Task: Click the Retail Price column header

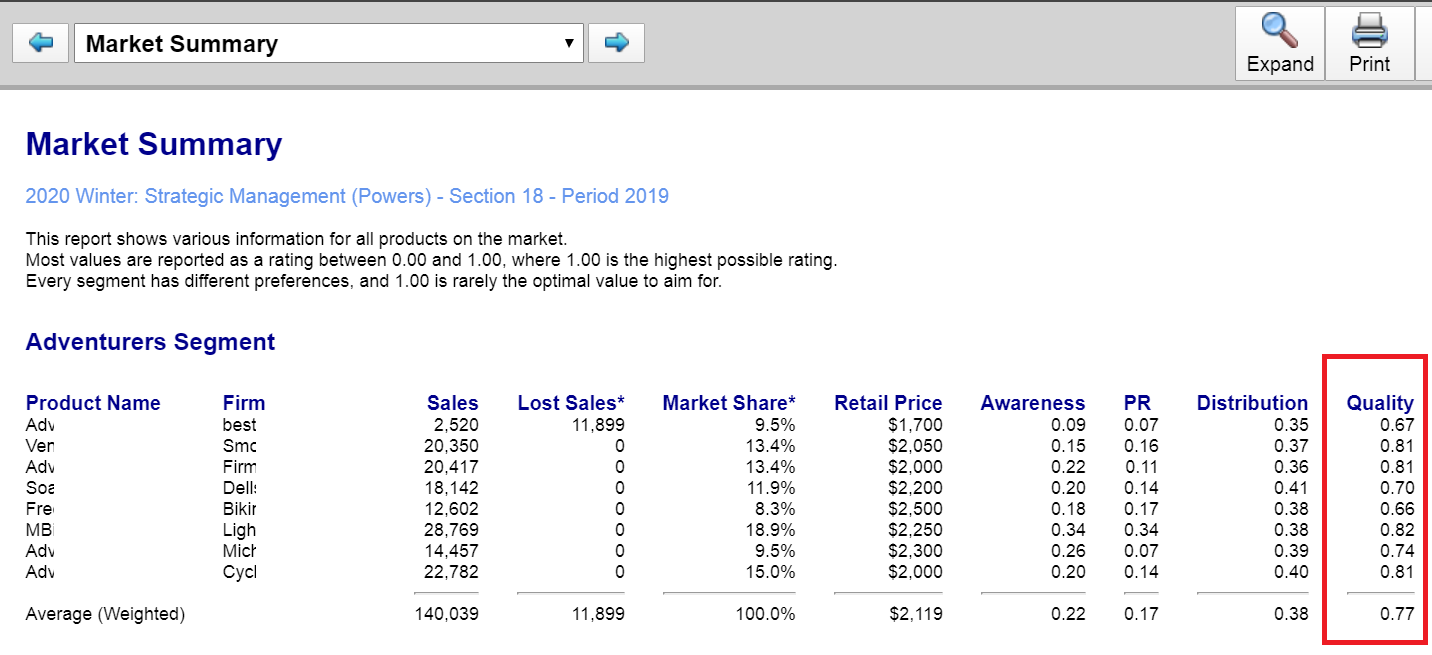Action: [888, 402]
